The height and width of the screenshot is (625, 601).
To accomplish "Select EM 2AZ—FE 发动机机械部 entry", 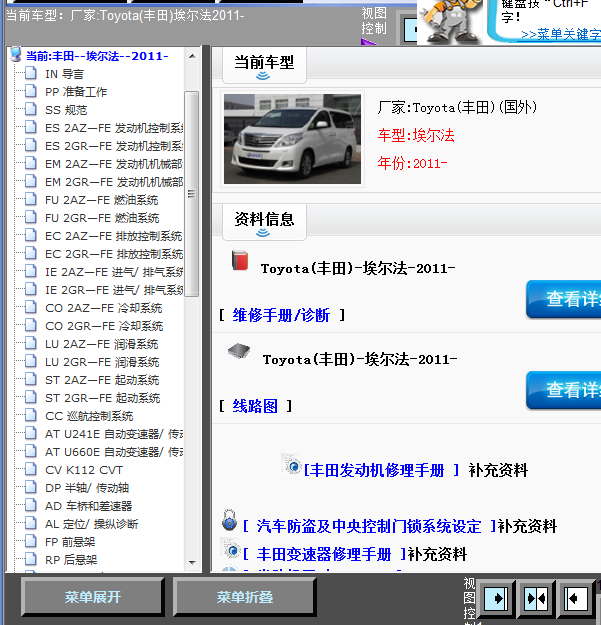I will (x=114, y=164).
